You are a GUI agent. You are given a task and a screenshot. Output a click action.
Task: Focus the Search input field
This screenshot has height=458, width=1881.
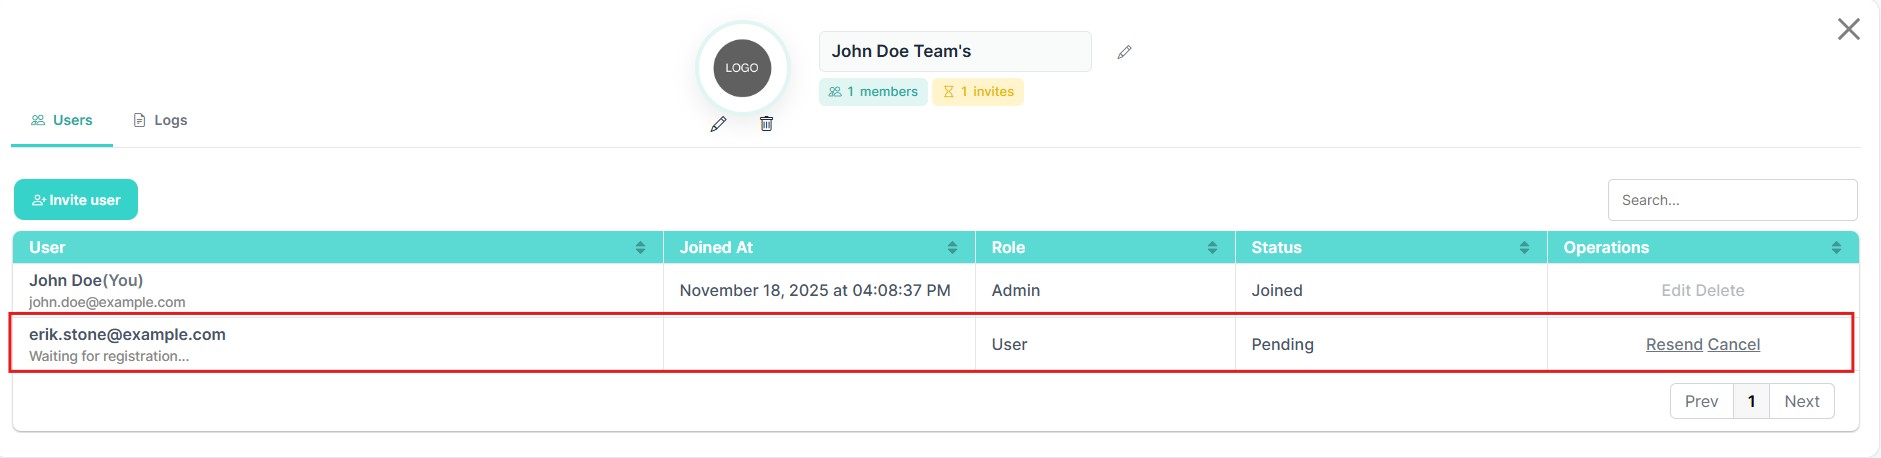(x=1732, y=200)
